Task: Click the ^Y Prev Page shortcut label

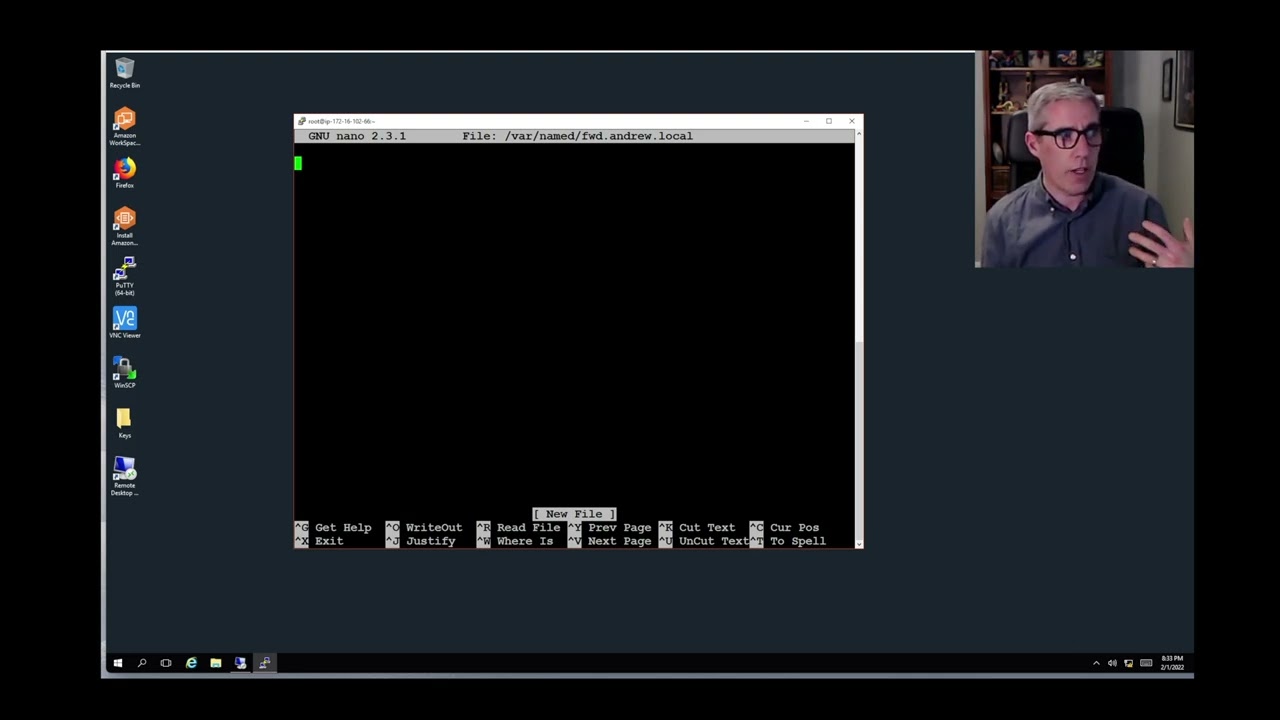Action: [x=609, y=528]
